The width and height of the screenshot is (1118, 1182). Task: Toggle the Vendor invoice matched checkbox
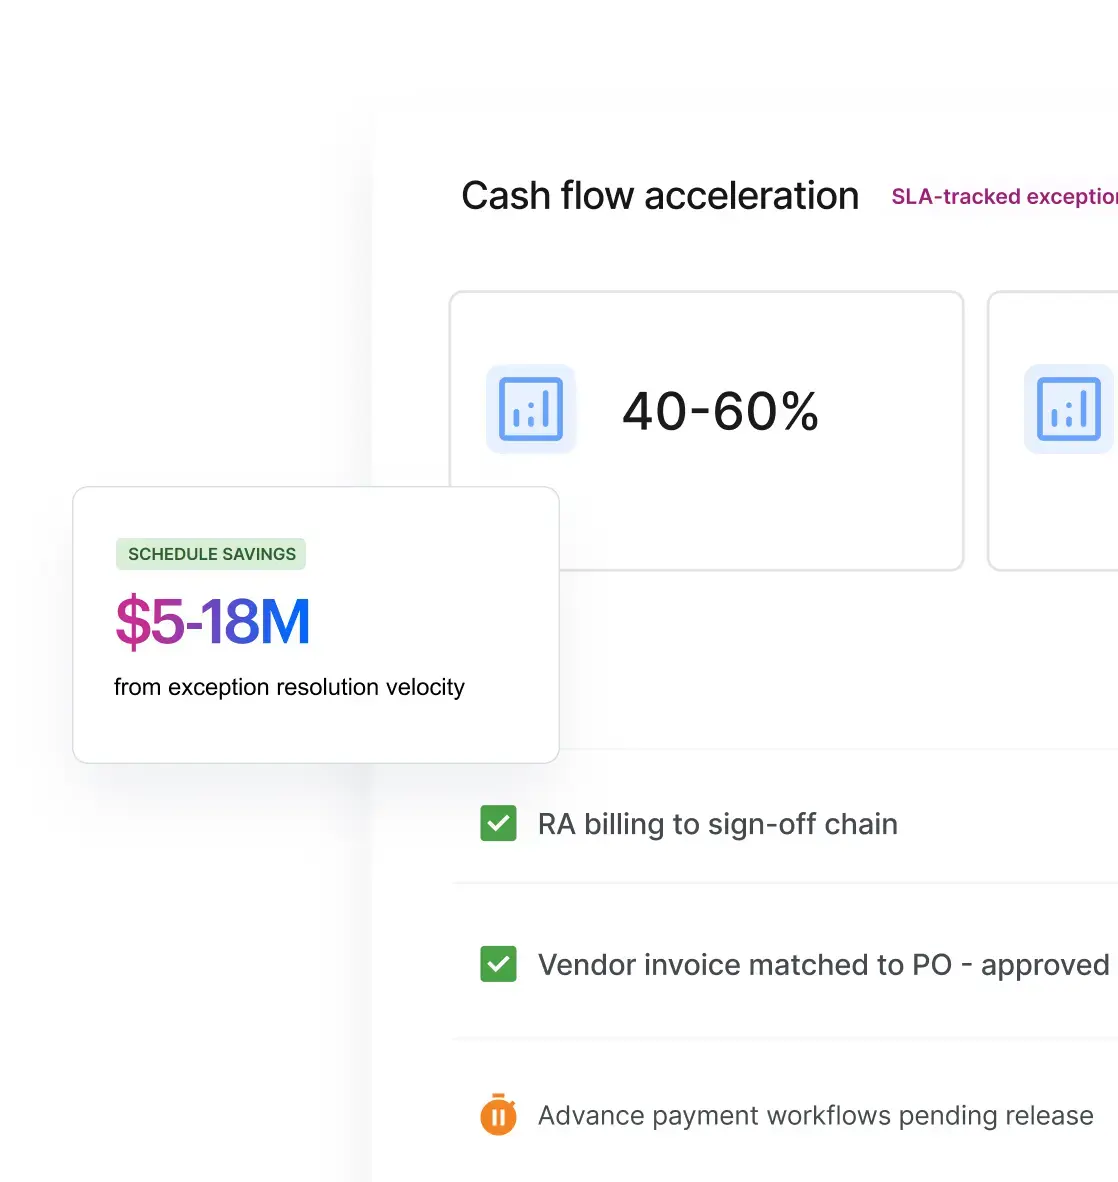click(498, 964)
